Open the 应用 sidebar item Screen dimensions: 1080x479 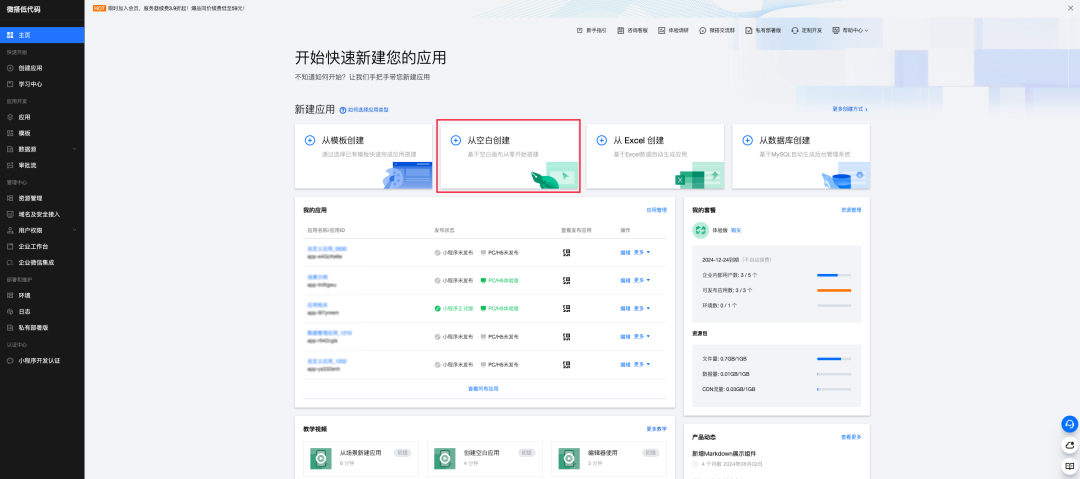click(42, 117)
